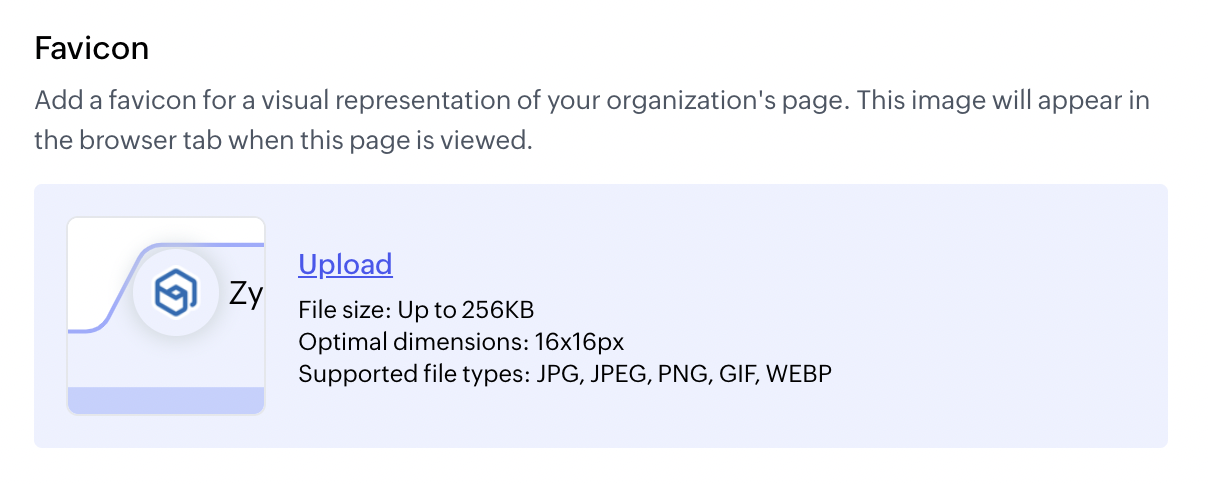Click the Favicon section heading
Screen dimensions: 1208x484
point(92,48)
